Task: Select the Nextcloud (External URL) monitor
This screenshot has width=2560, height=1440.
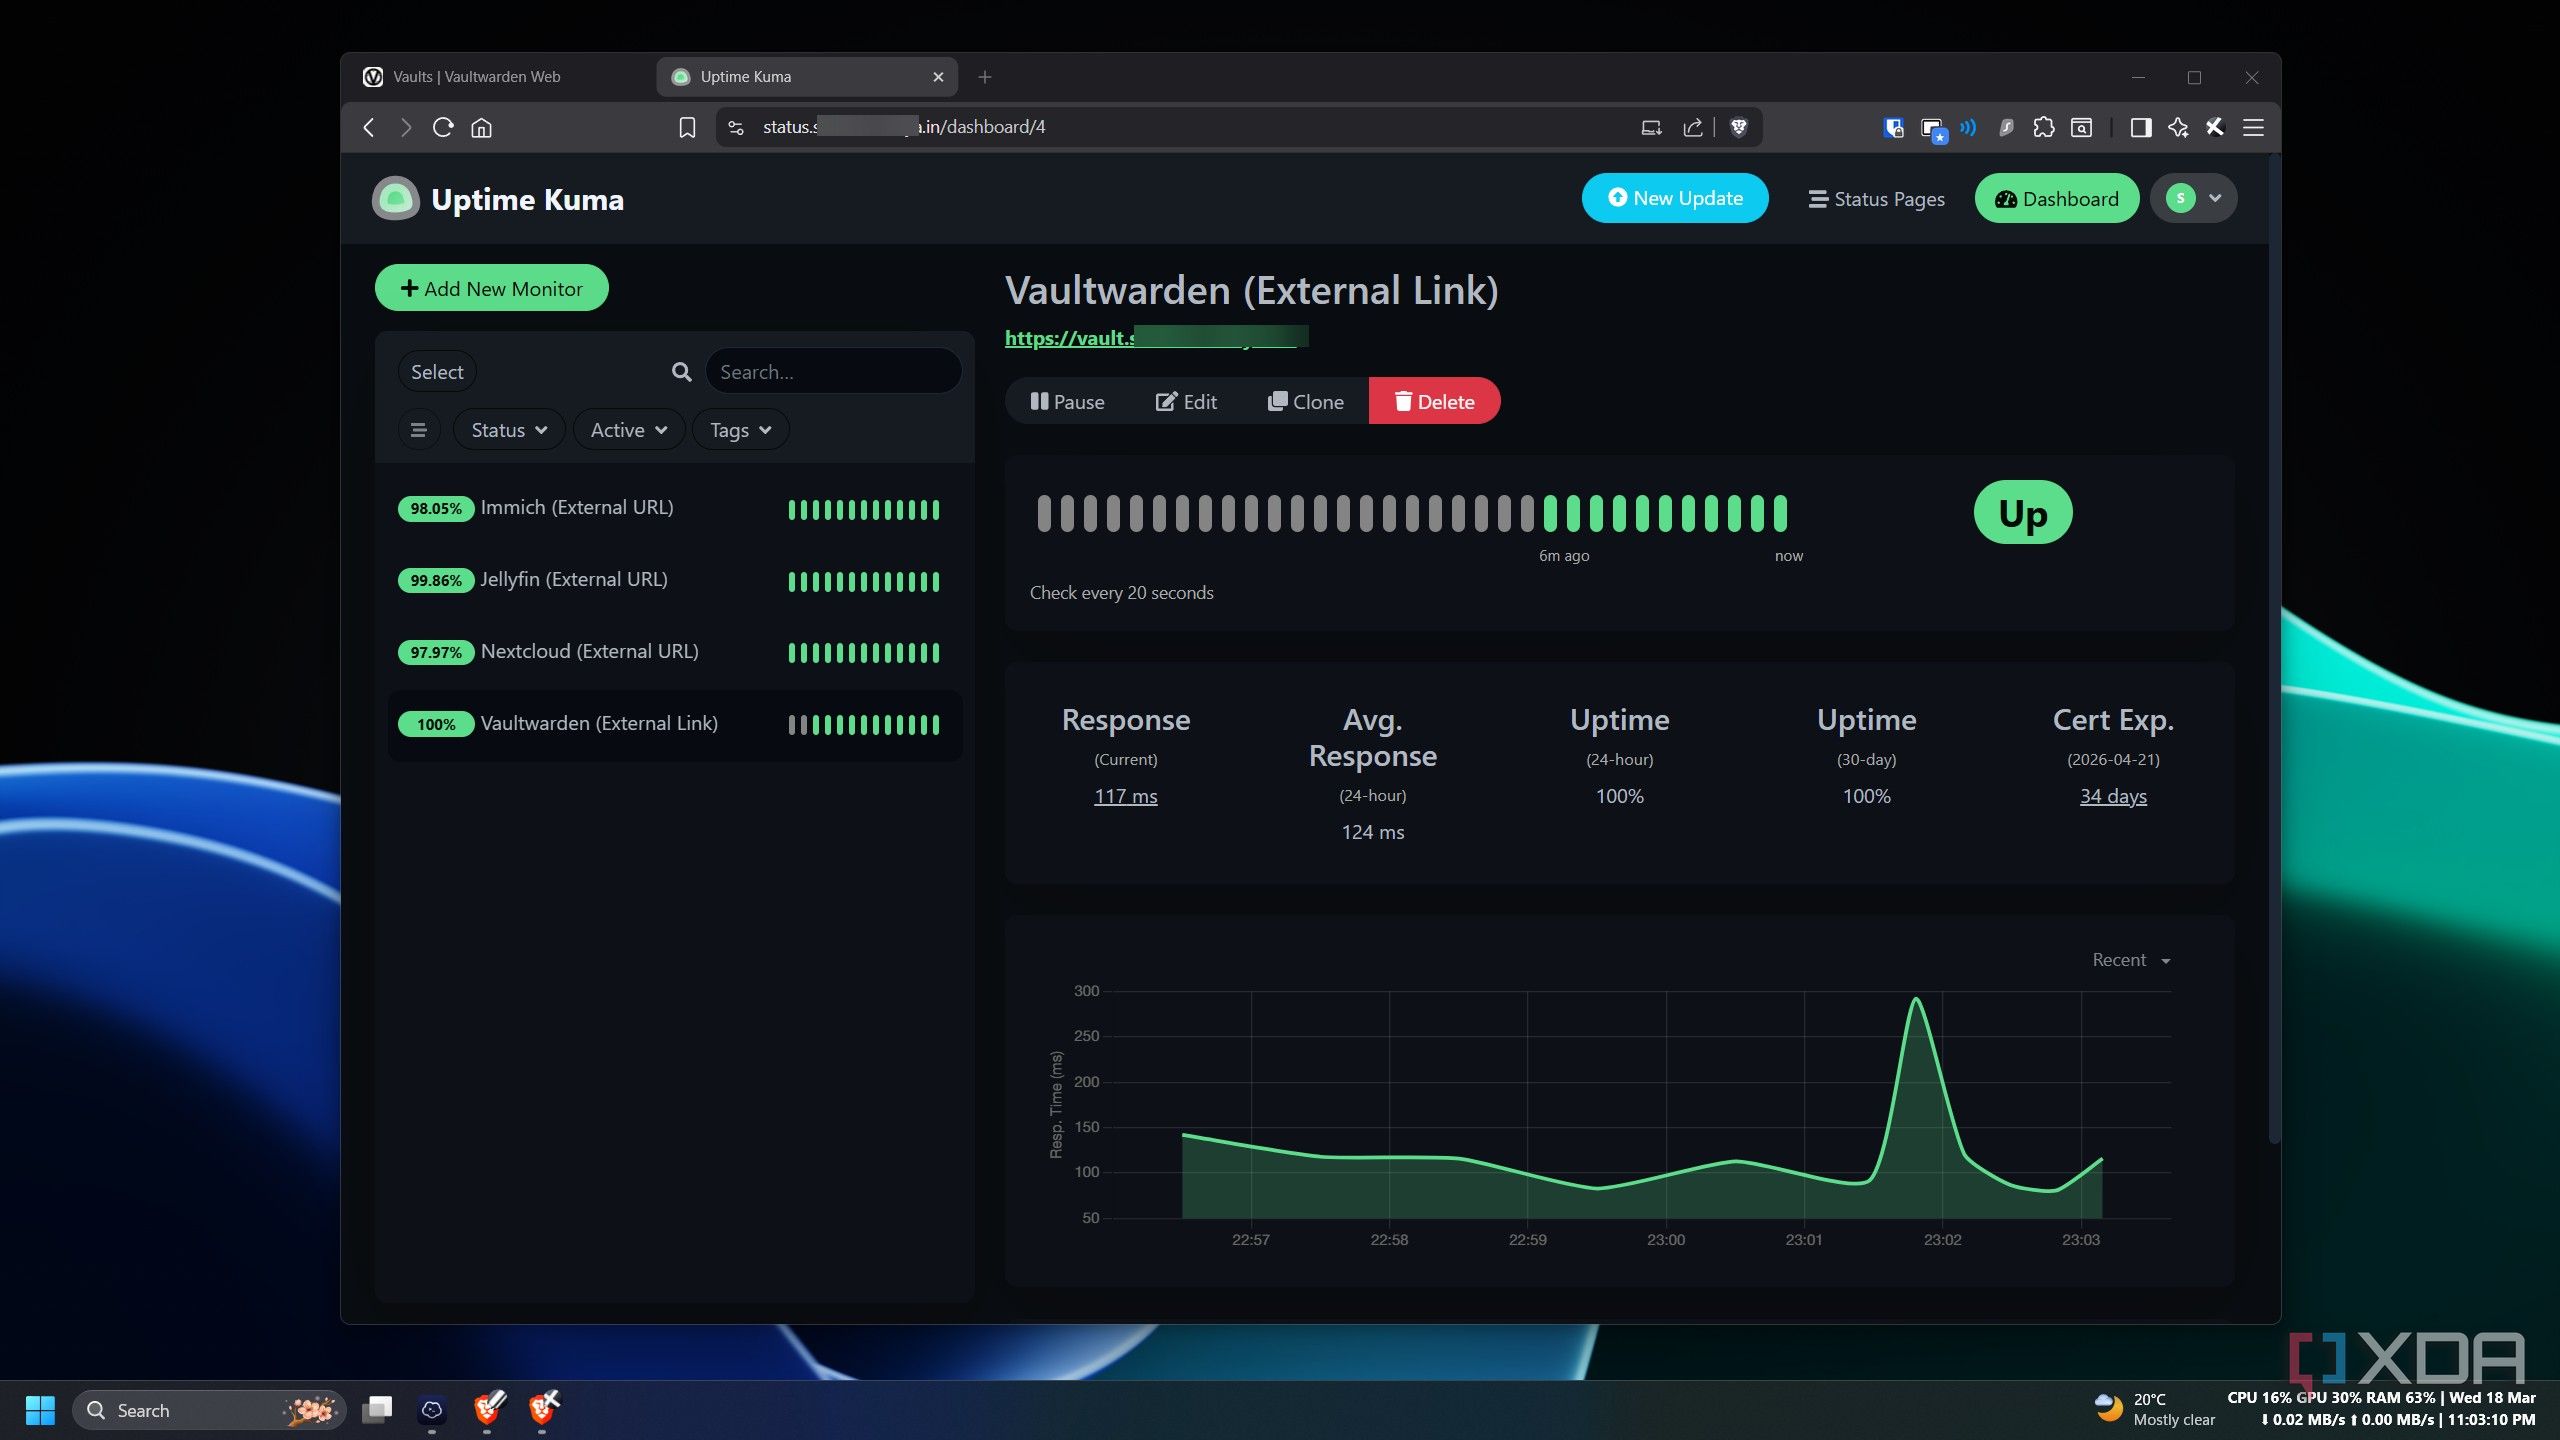Action: 675,652
